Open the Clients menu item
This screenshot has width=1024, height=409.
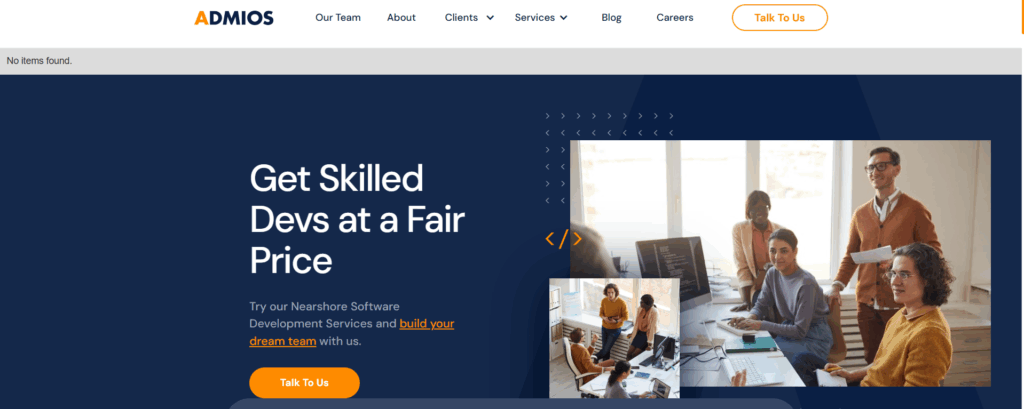click(x=461, y=18)
